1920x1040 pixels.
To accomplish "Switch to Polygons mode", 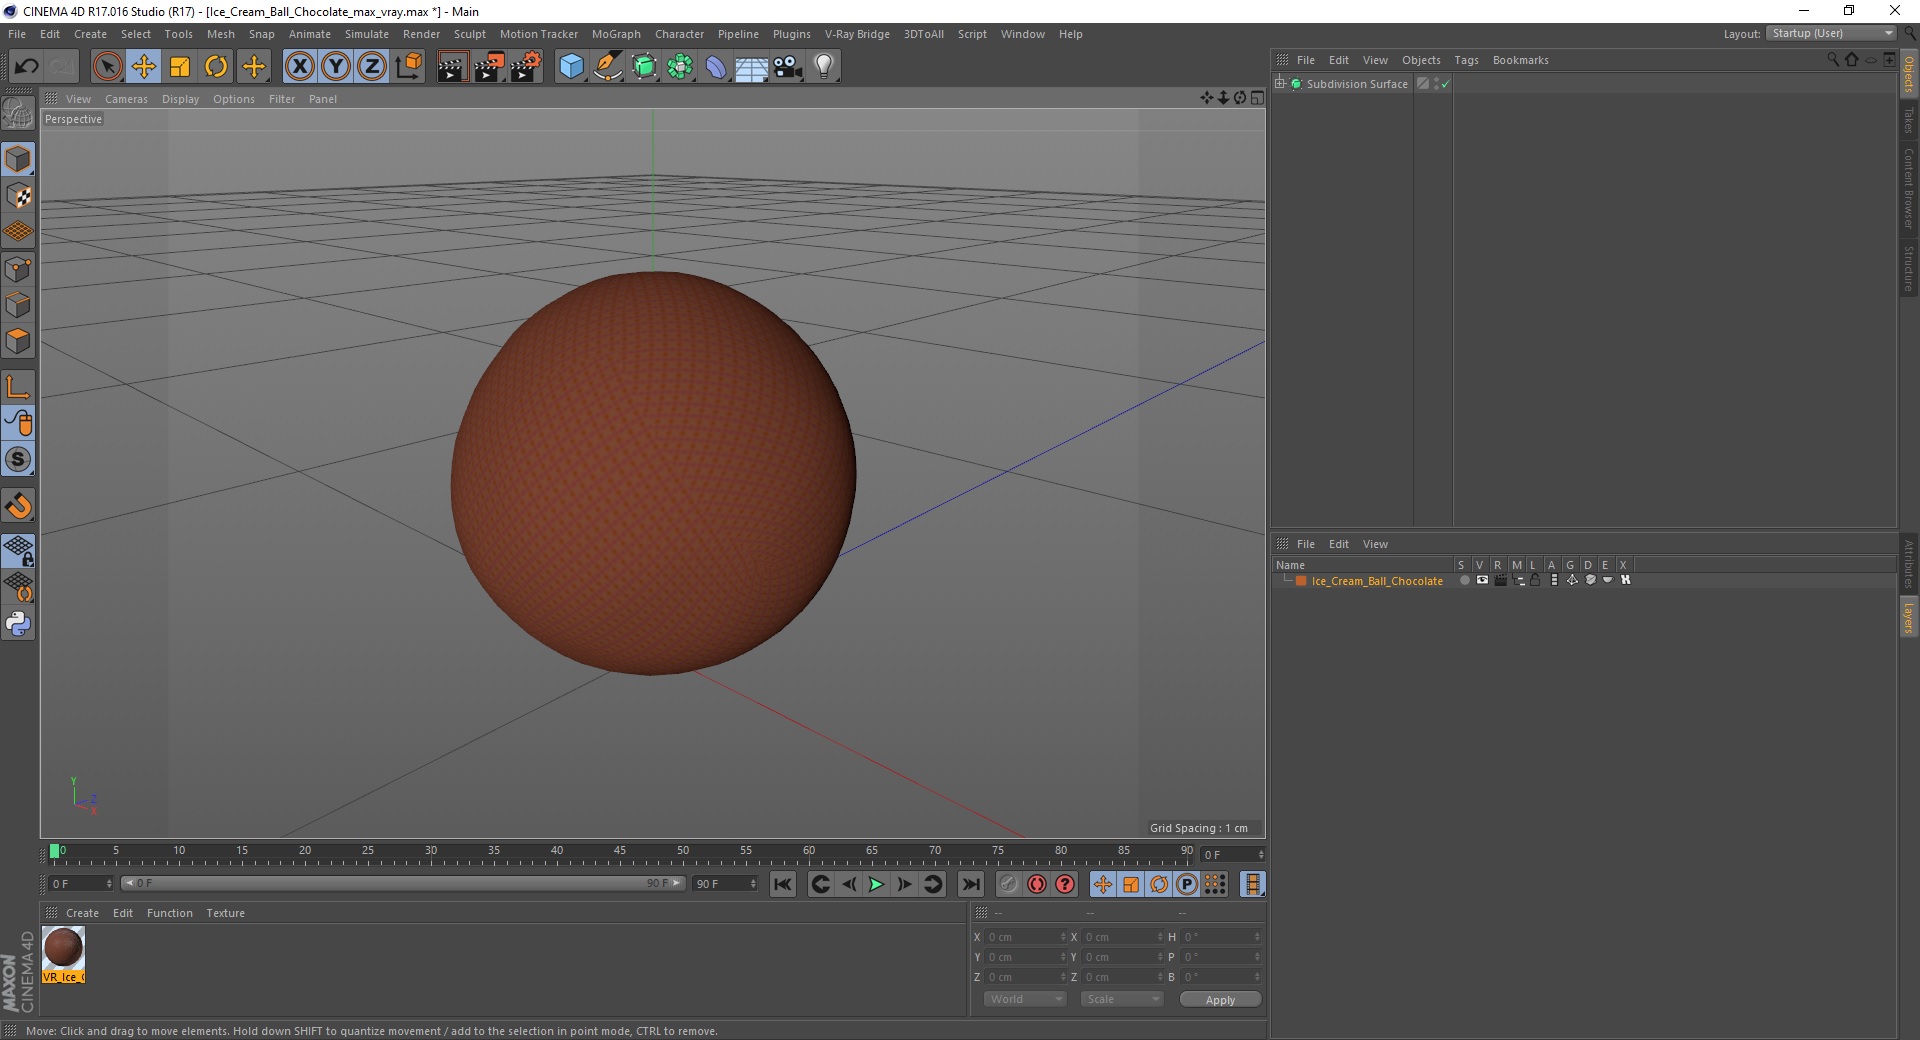I will coord(18,341).
